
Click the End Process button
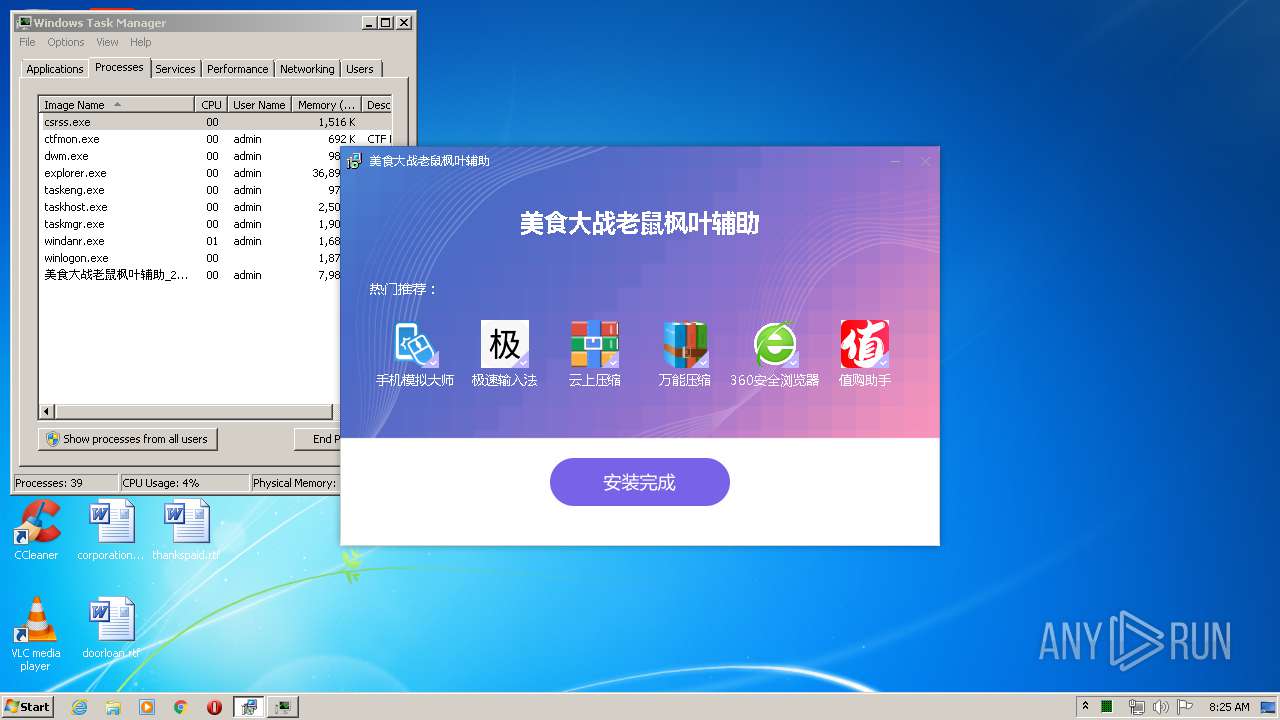coord(317,439)
